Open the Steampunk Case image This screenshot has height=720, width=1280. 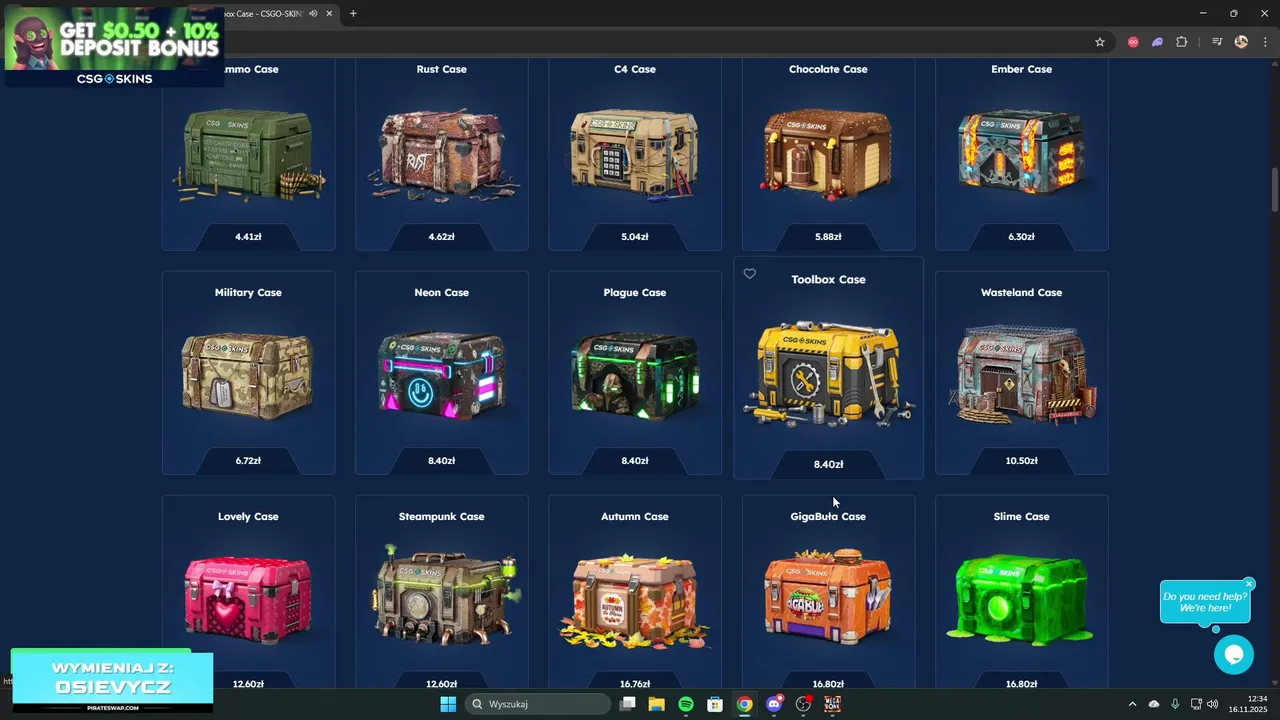click(445, 597)
